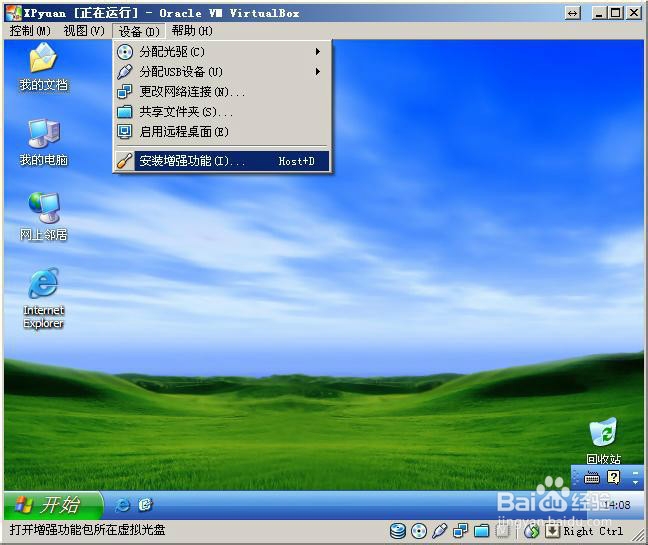Close the open 设备 menu via its title
The width and height of the screenshot is (648, 545).
(139, 31)
